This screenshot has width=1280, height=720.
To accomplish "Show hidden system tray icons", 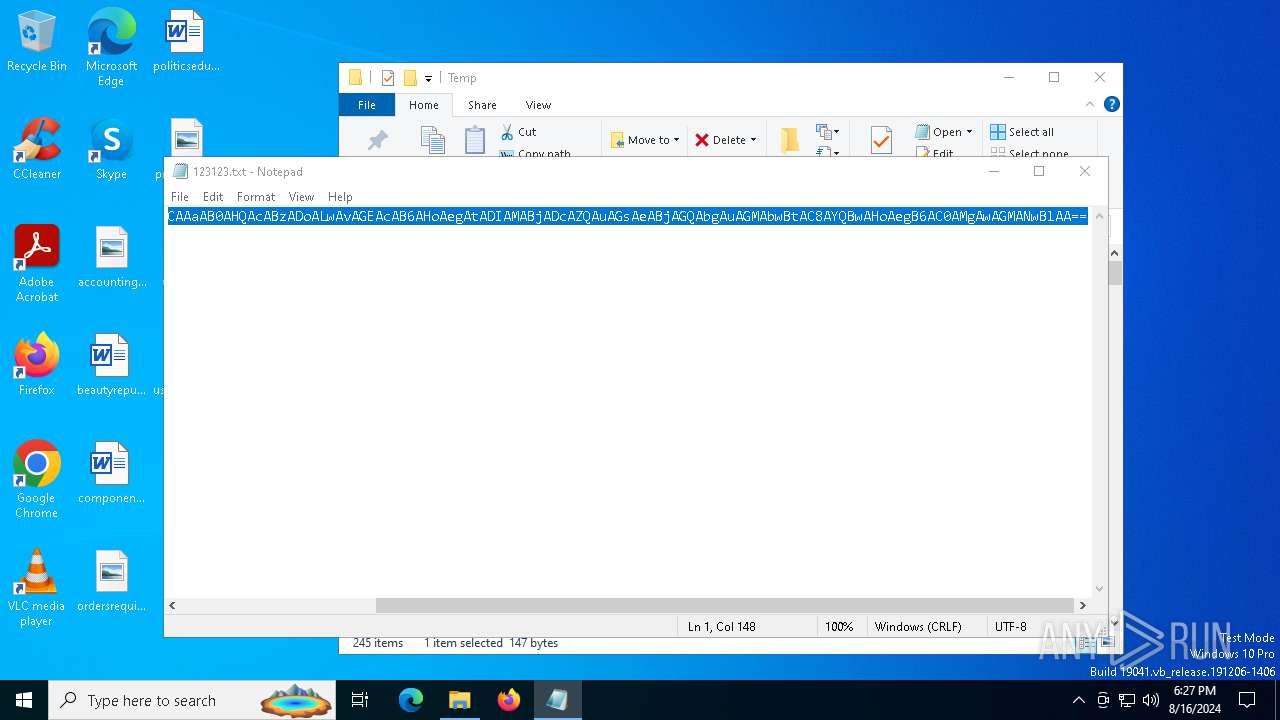I will coord(1078,700).
